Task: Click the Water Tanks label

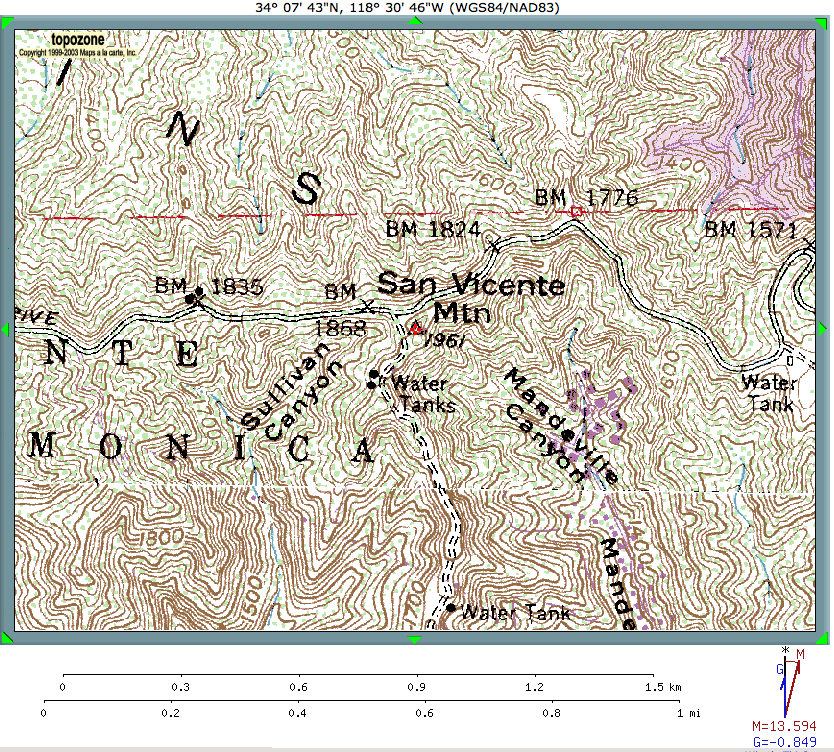Action: pos(422,393)
